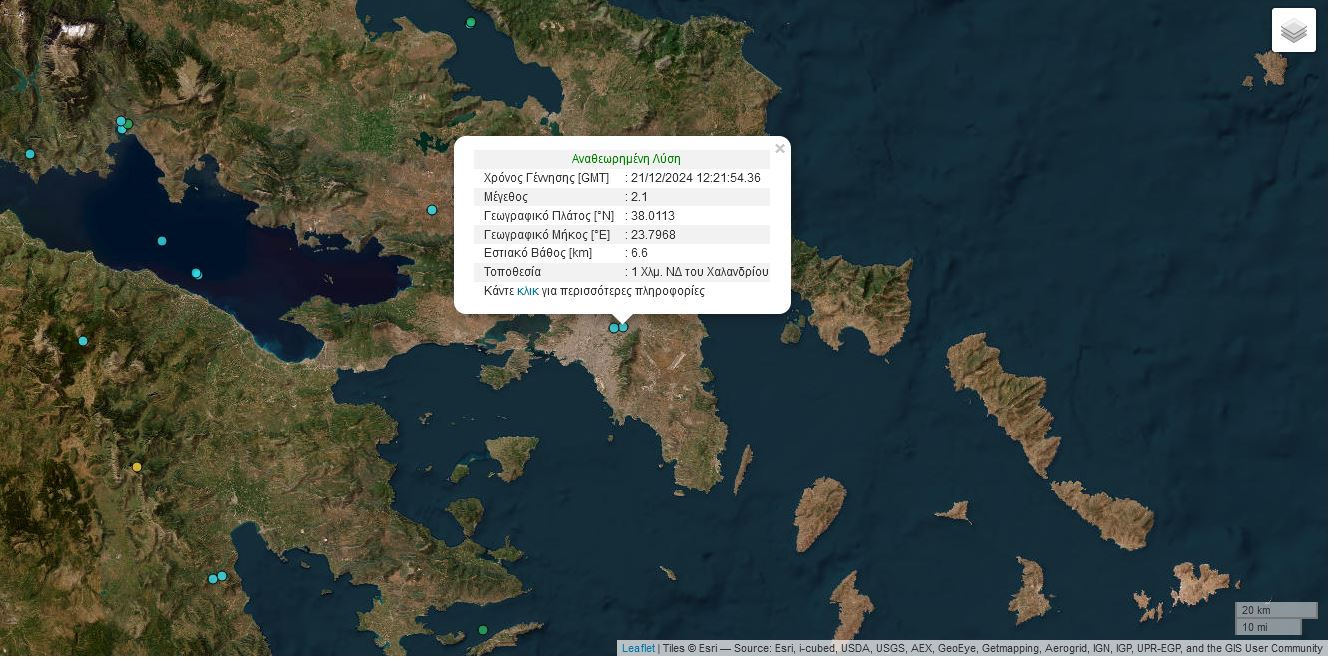Close the earthquake info popup
The width and height of the screenshot is (1334, 658).
780,149
